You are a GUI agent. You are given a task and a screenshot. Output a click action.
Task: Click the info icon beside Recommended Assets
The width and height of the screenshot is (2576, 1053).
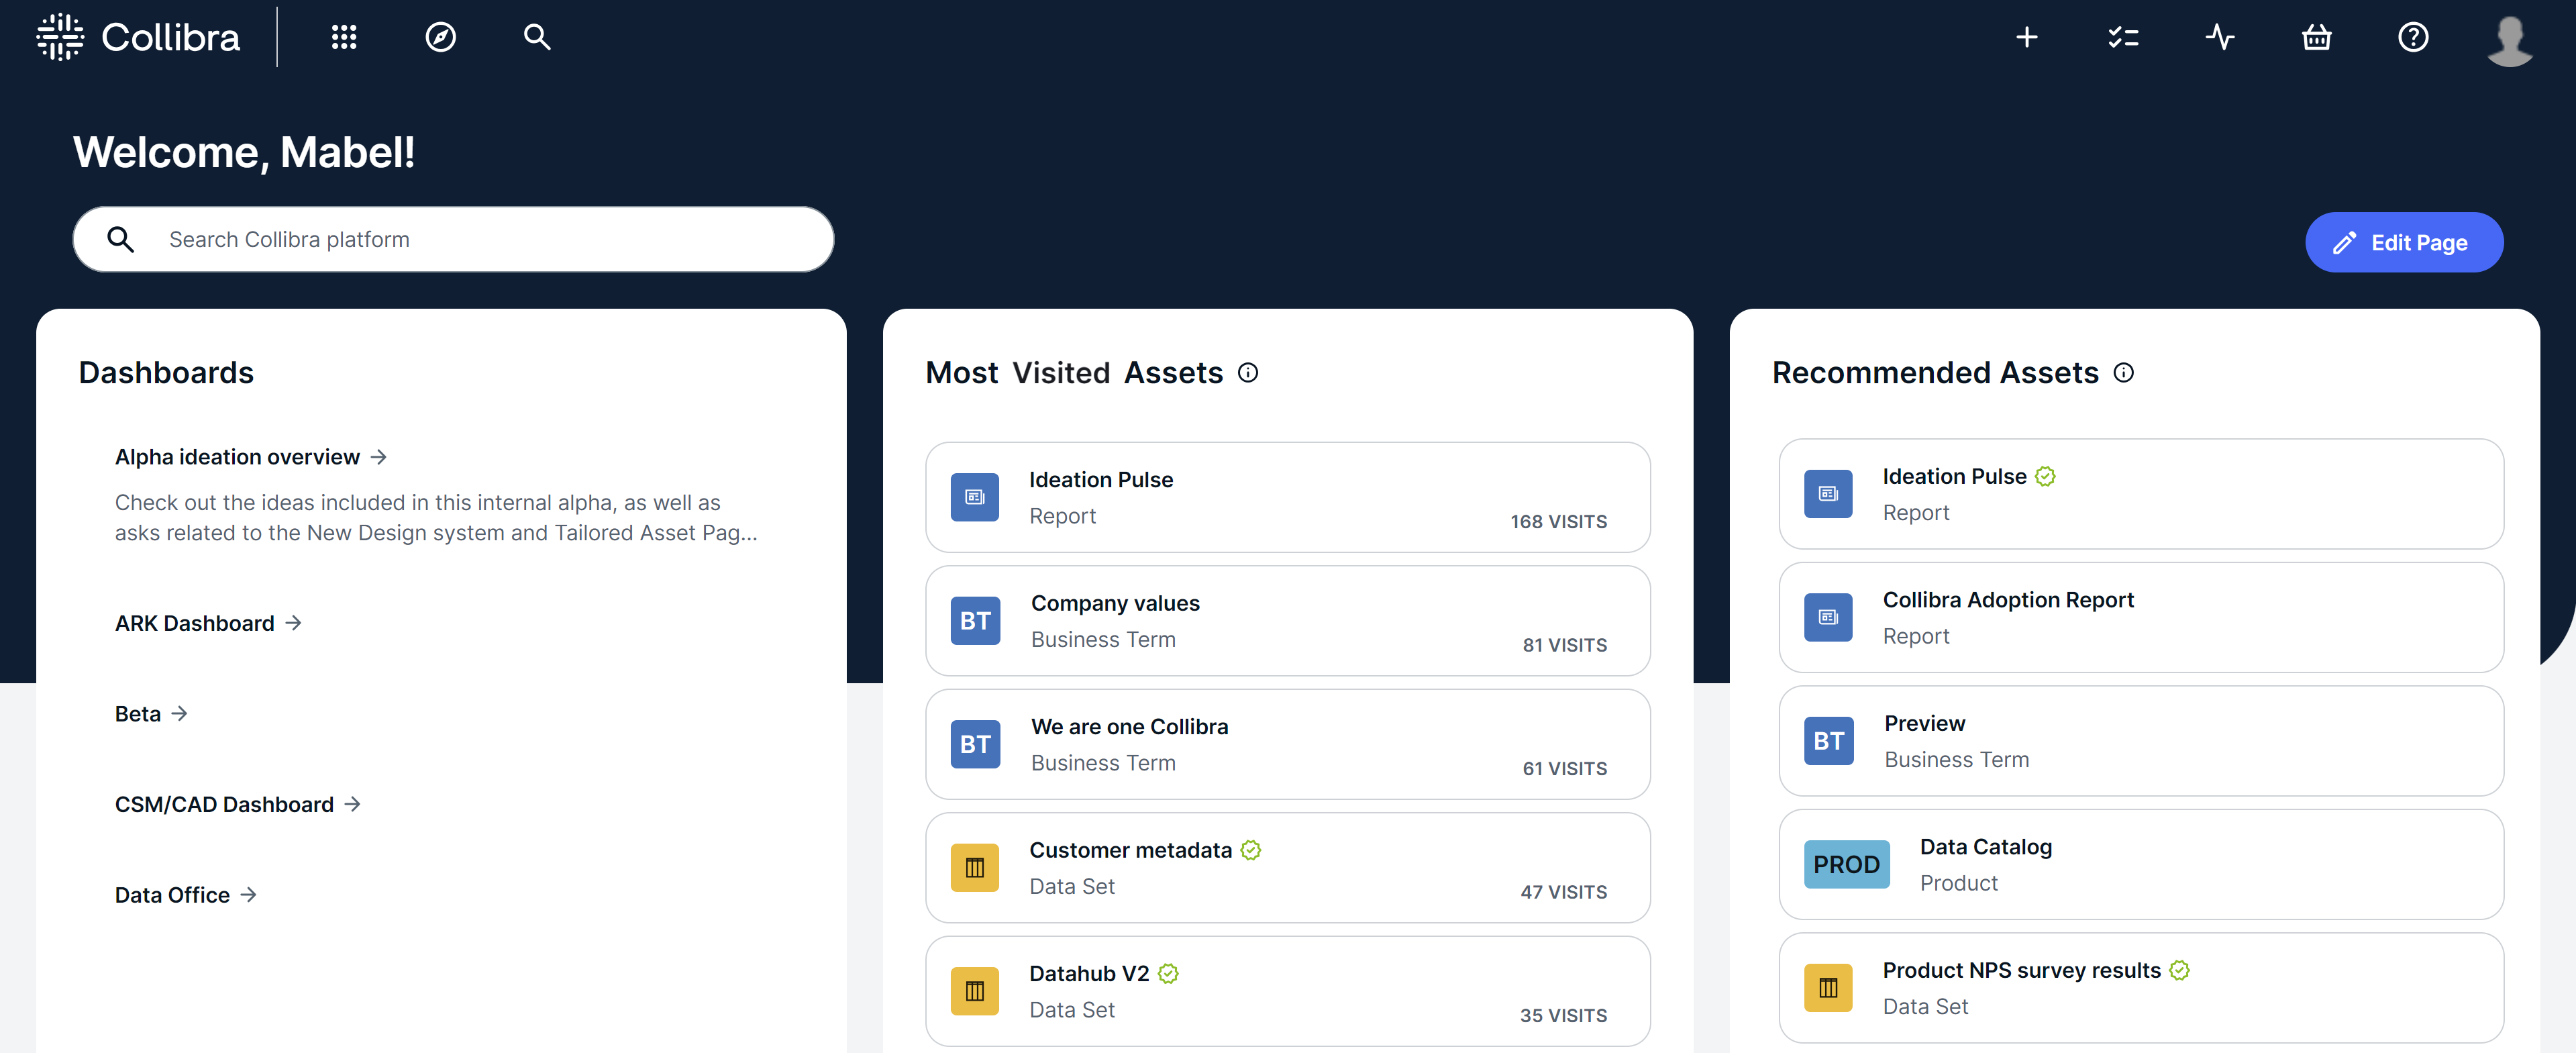(2124, 374)
